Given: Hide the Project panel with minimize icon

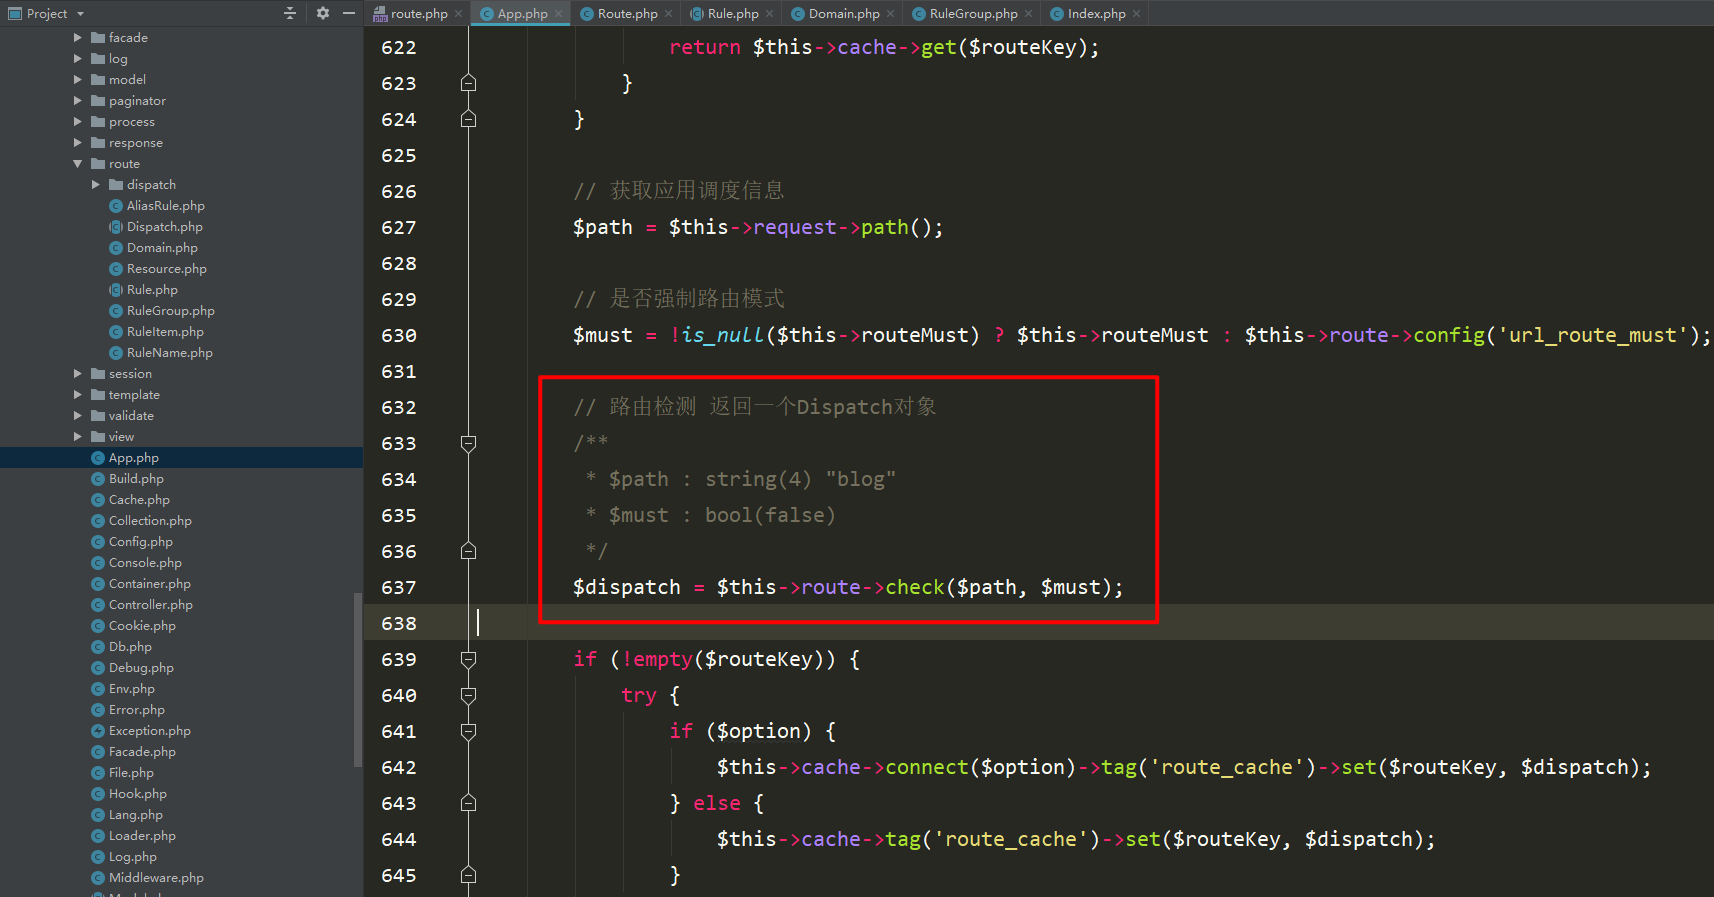Looking at the screenshot, I should pyautogui.click(x=349, y=13).
